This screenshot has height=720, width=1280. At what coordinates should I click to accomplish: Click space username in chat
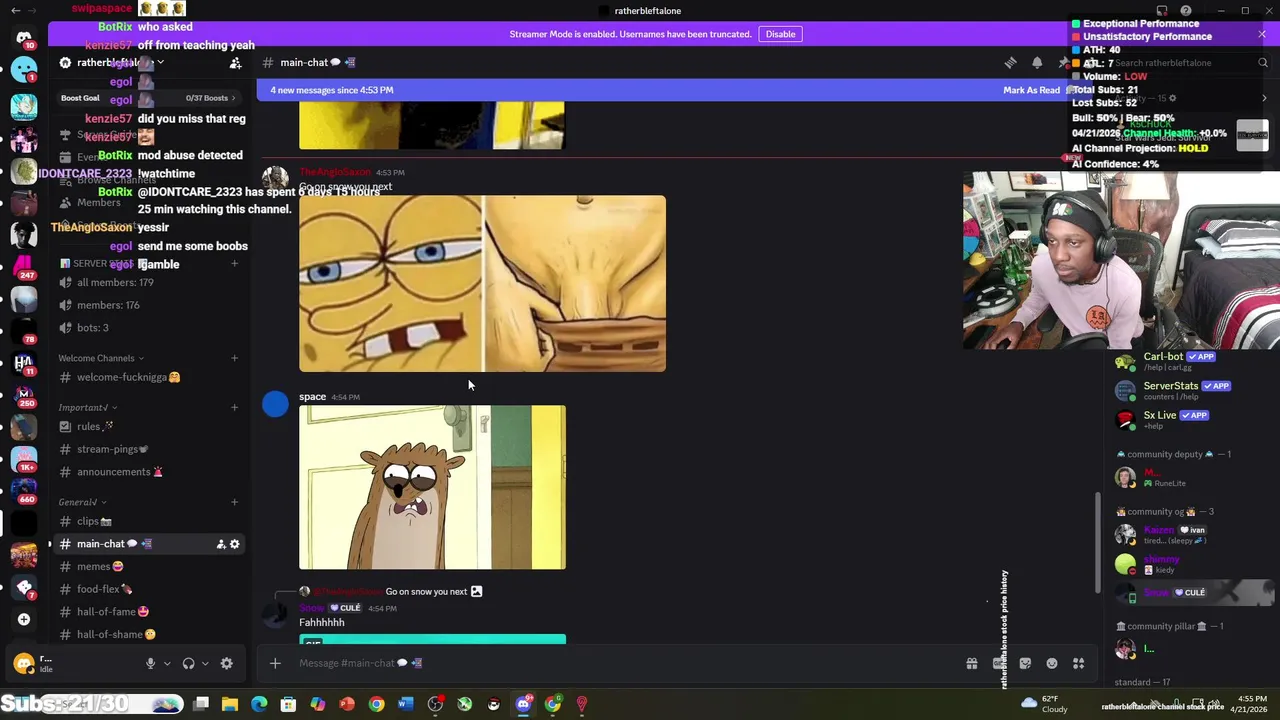pos(312,397)
